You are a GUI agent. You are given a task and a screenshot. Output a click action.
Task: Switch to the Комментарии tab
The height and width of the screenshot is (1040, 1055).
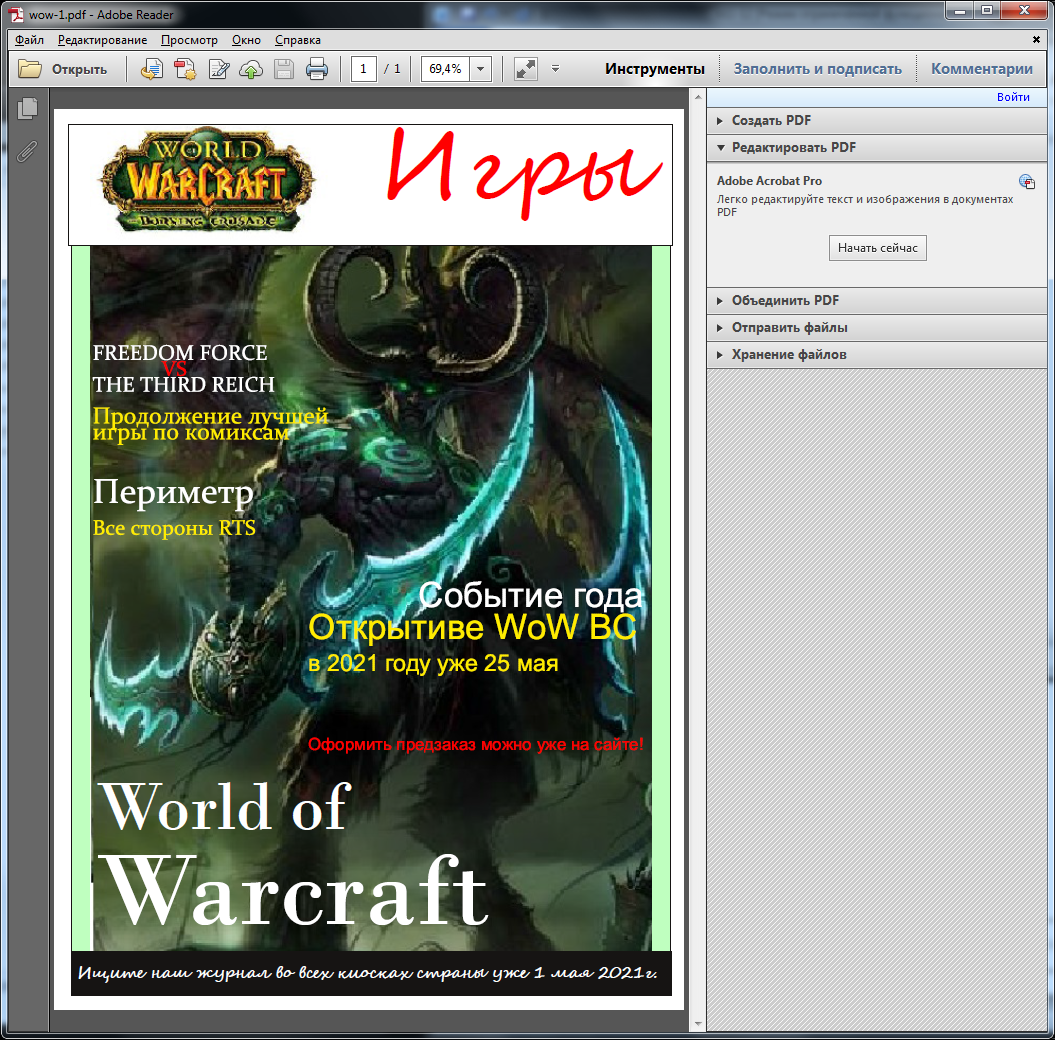coord(982,69)
